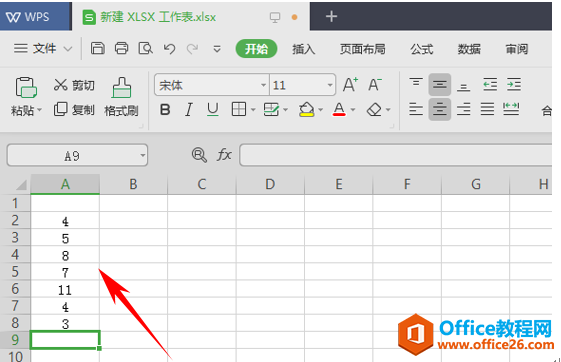Select row 6 header
Viewport: 561px width, 362px height.
pos(15,289)
